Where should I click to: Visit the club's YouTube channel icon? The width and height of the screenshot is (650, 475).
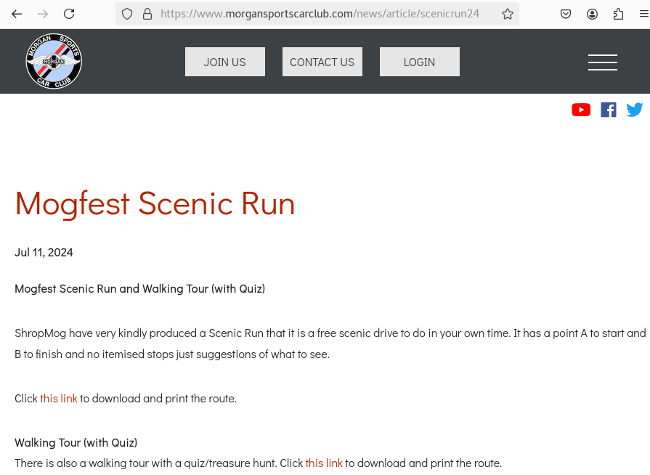coord(581,110)
